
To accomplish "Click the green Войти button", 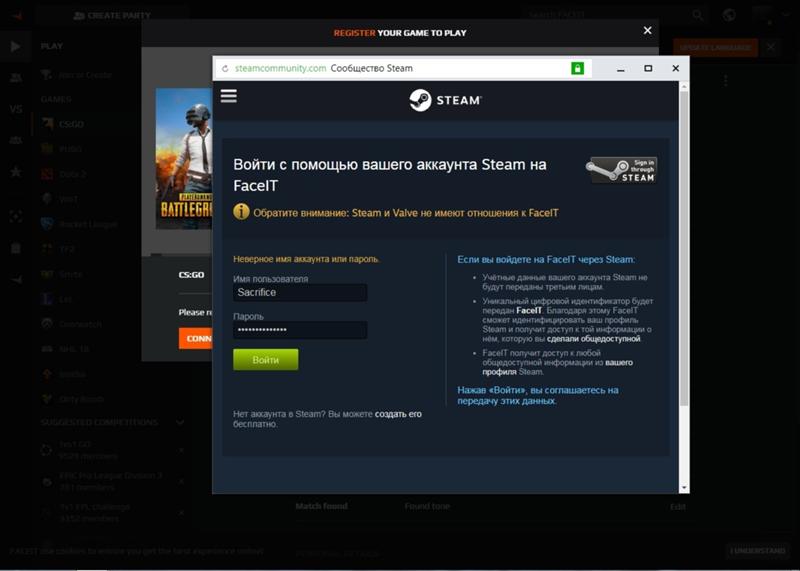I will click(266, 360).
